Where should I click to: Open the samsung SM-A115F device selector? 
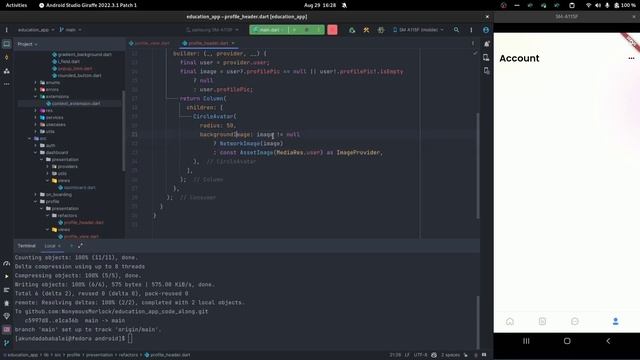(x=212, y=30)
